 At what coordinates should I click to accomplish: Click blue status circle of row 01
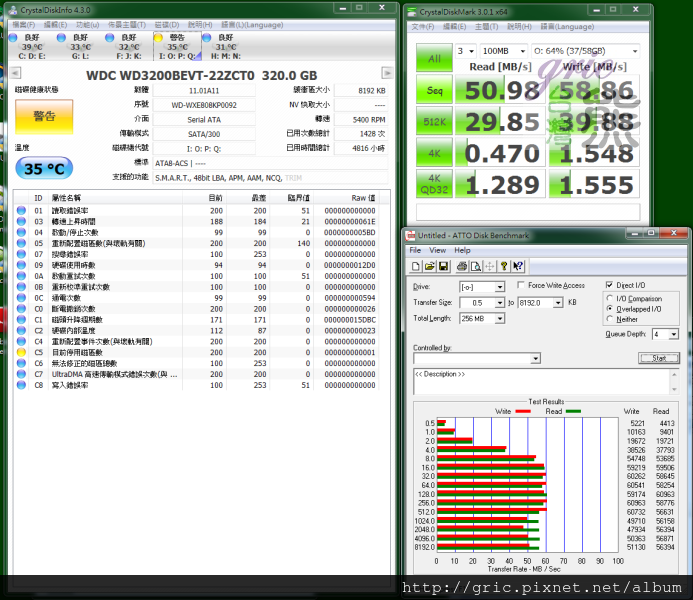tap(21, 210)
